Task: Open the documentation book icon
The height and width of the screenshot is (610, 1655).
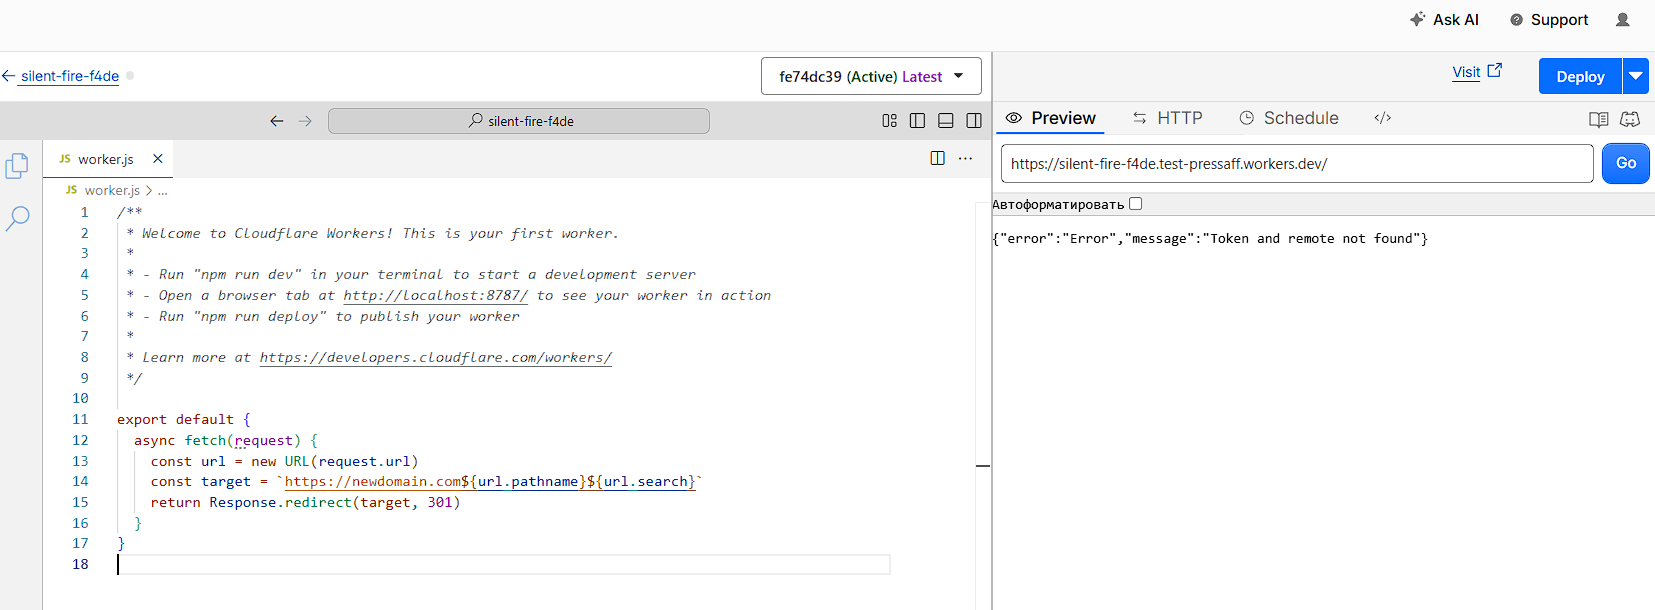Action: 1599,119
